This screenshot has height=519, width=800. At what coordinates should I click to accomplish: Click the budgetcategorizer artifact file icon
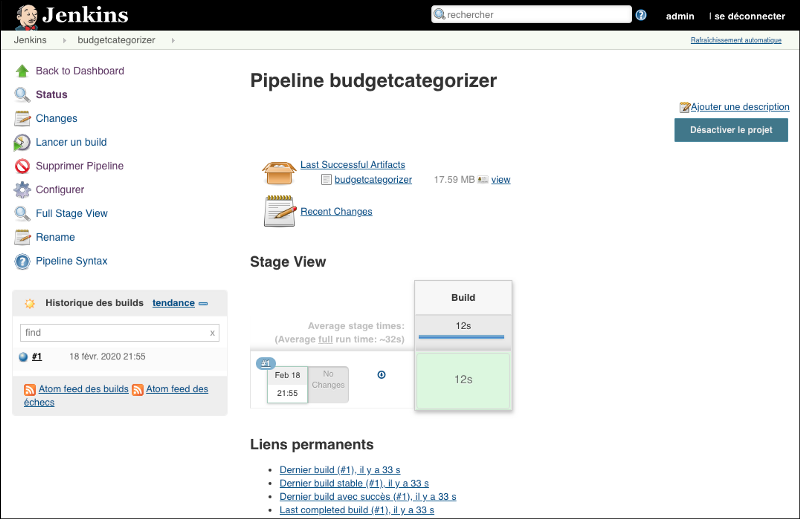(326, 180)
